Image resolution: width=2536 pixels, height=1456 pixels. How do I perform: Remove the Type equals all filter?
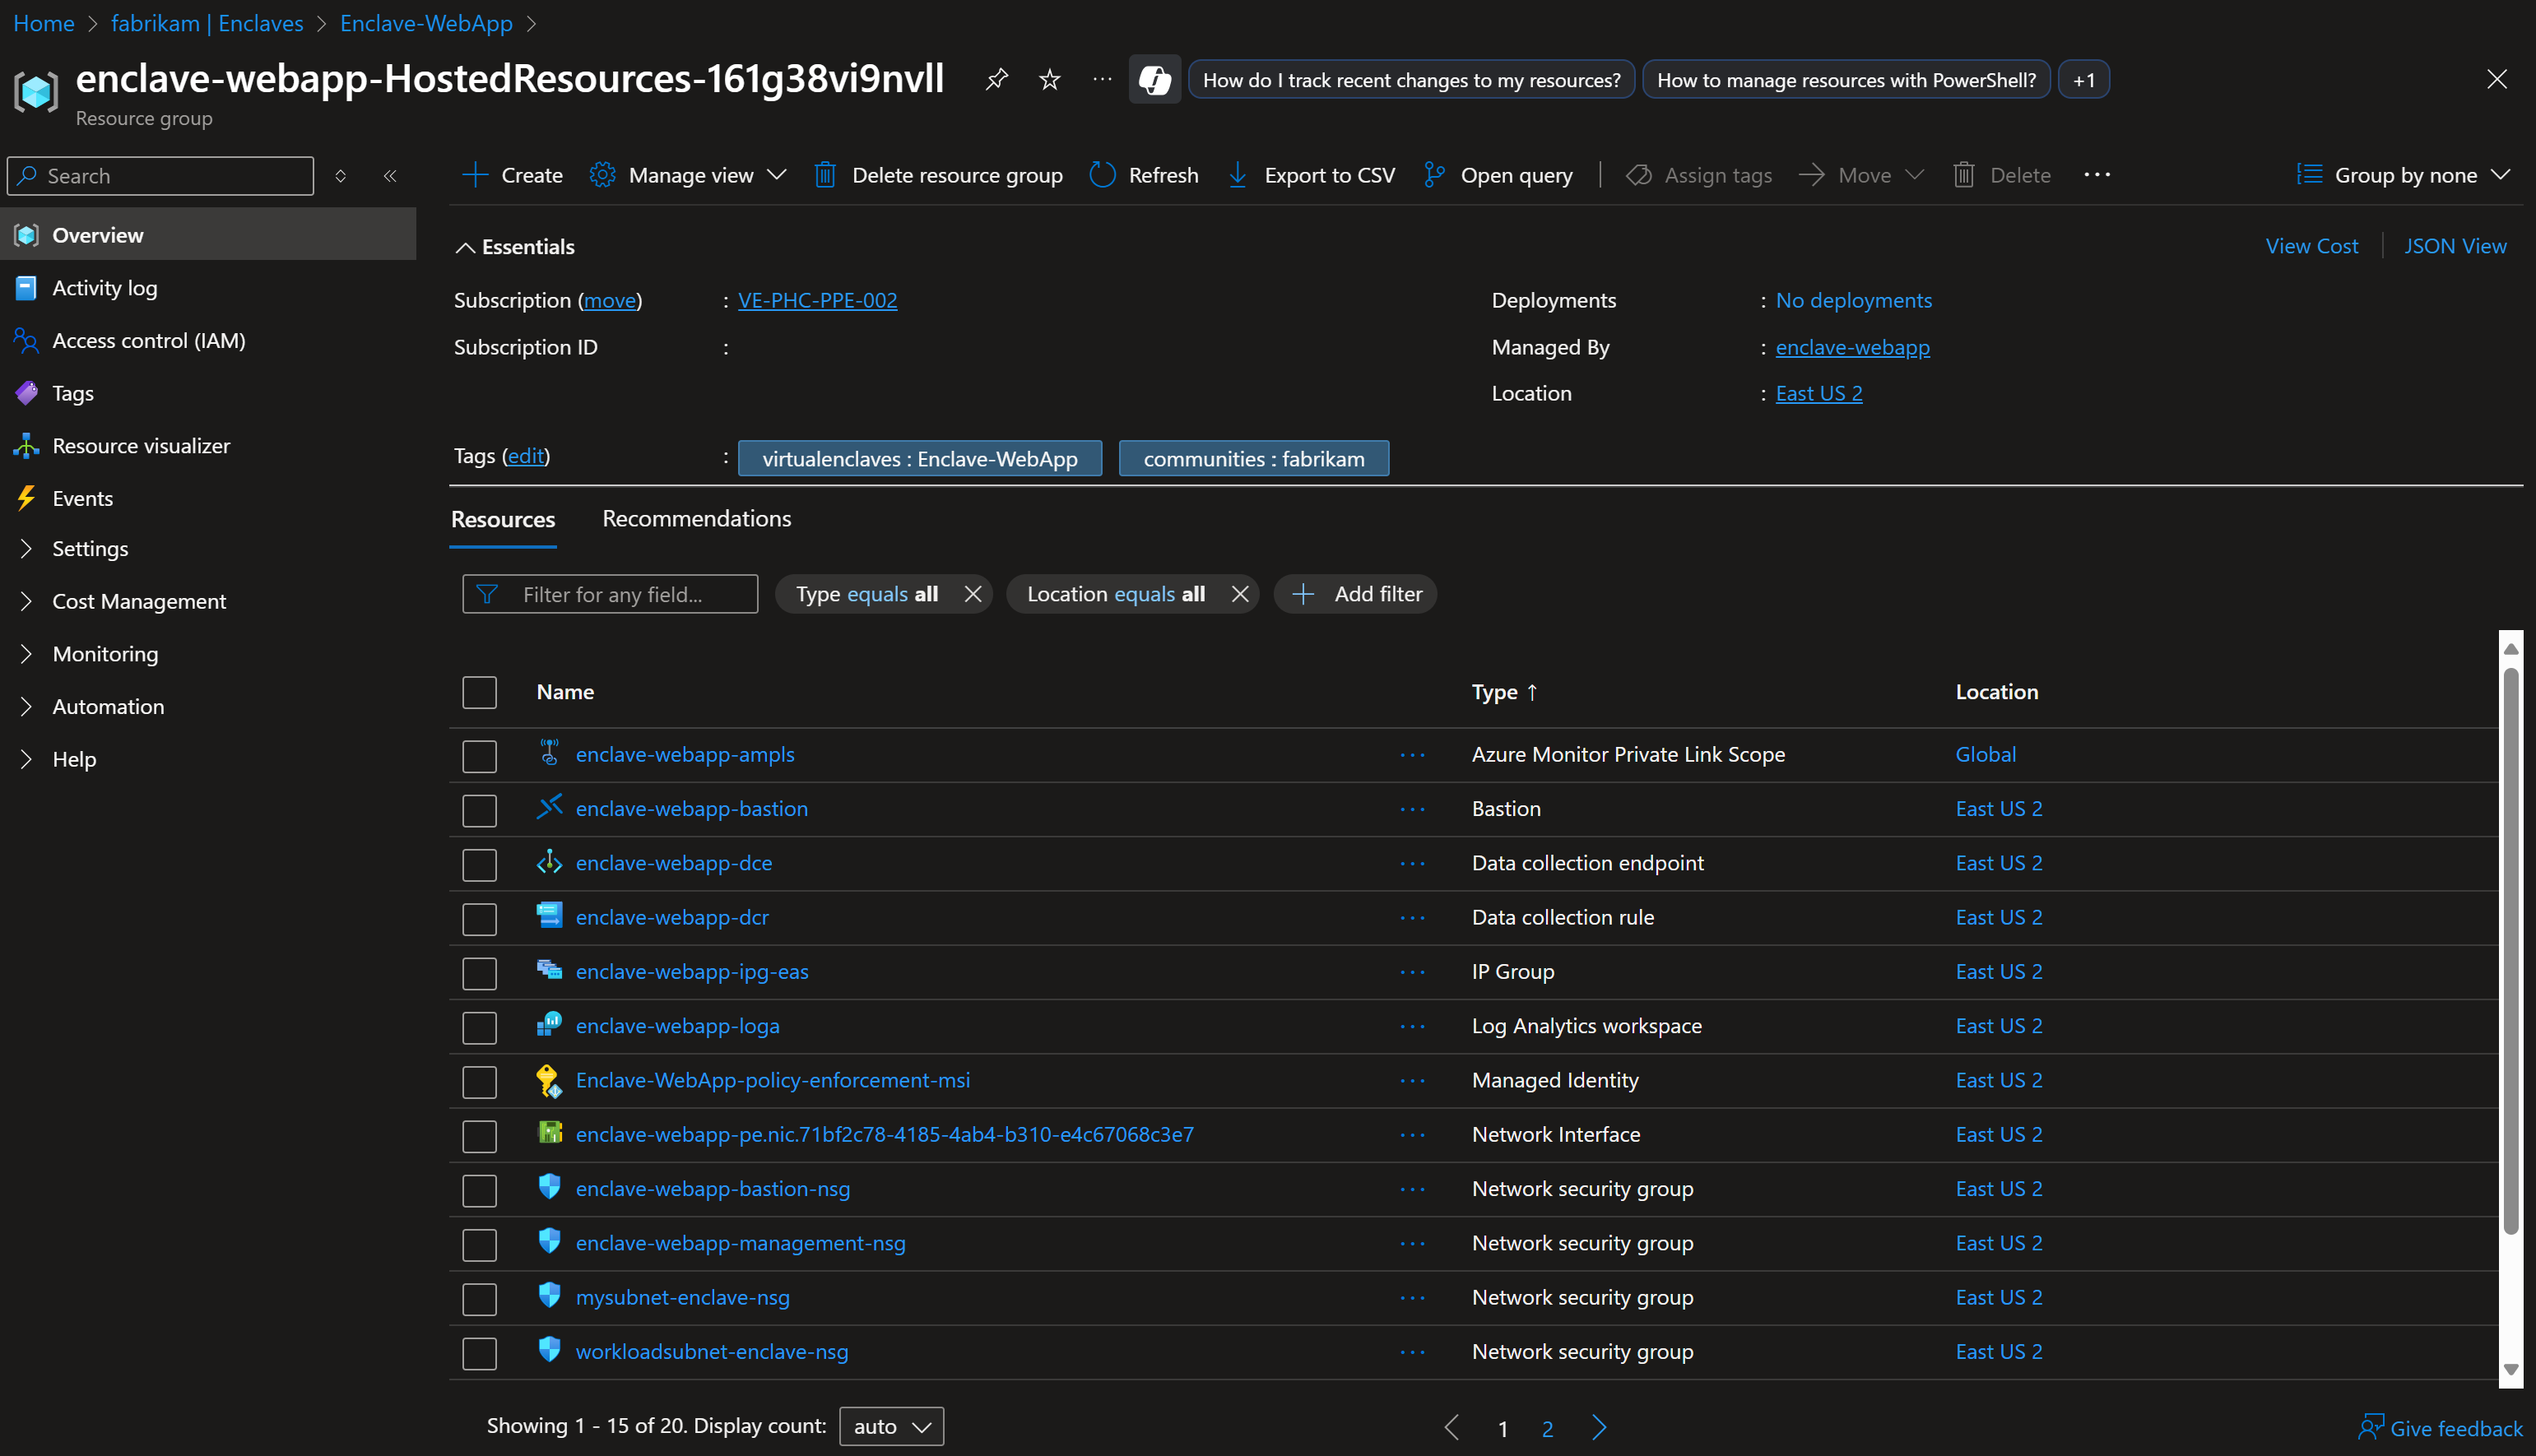(972, 594)
